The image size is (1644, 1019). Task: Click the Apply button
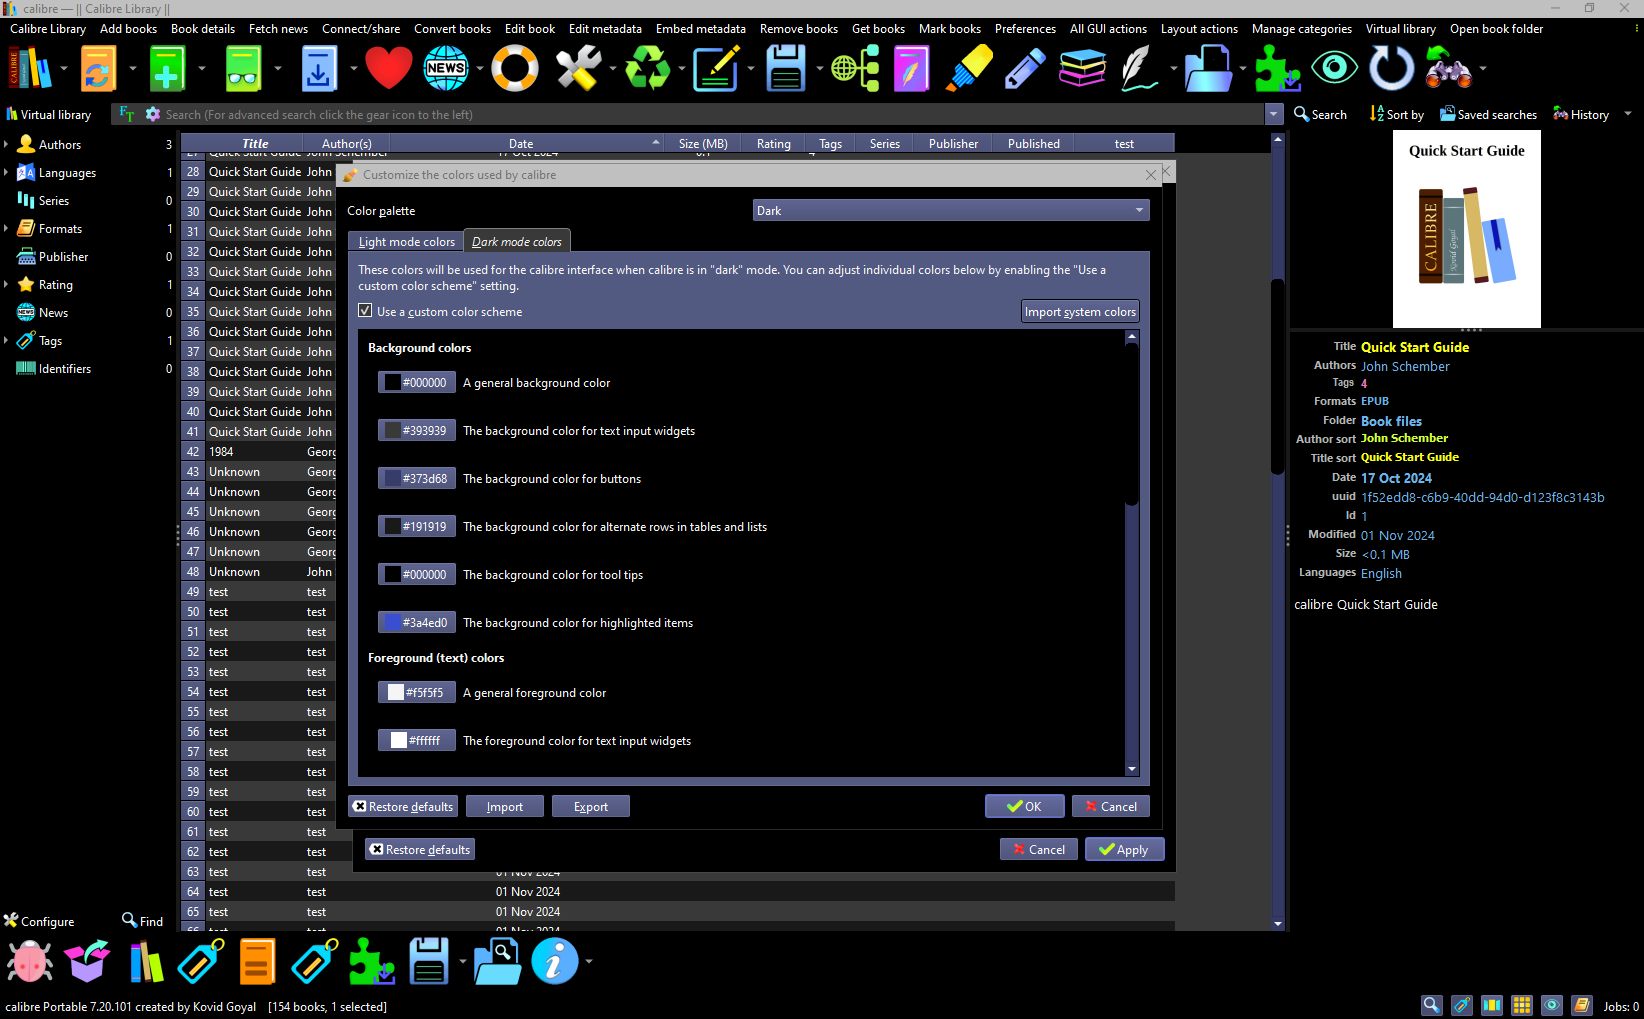pyautogui.click(x=1124, y=849)
